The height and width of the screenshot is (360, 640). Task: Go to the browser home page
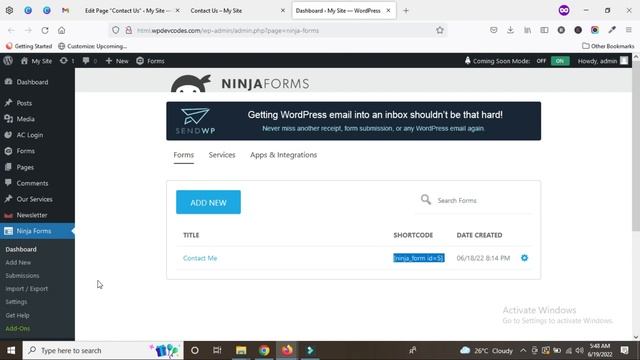click(x=61, y=30)
